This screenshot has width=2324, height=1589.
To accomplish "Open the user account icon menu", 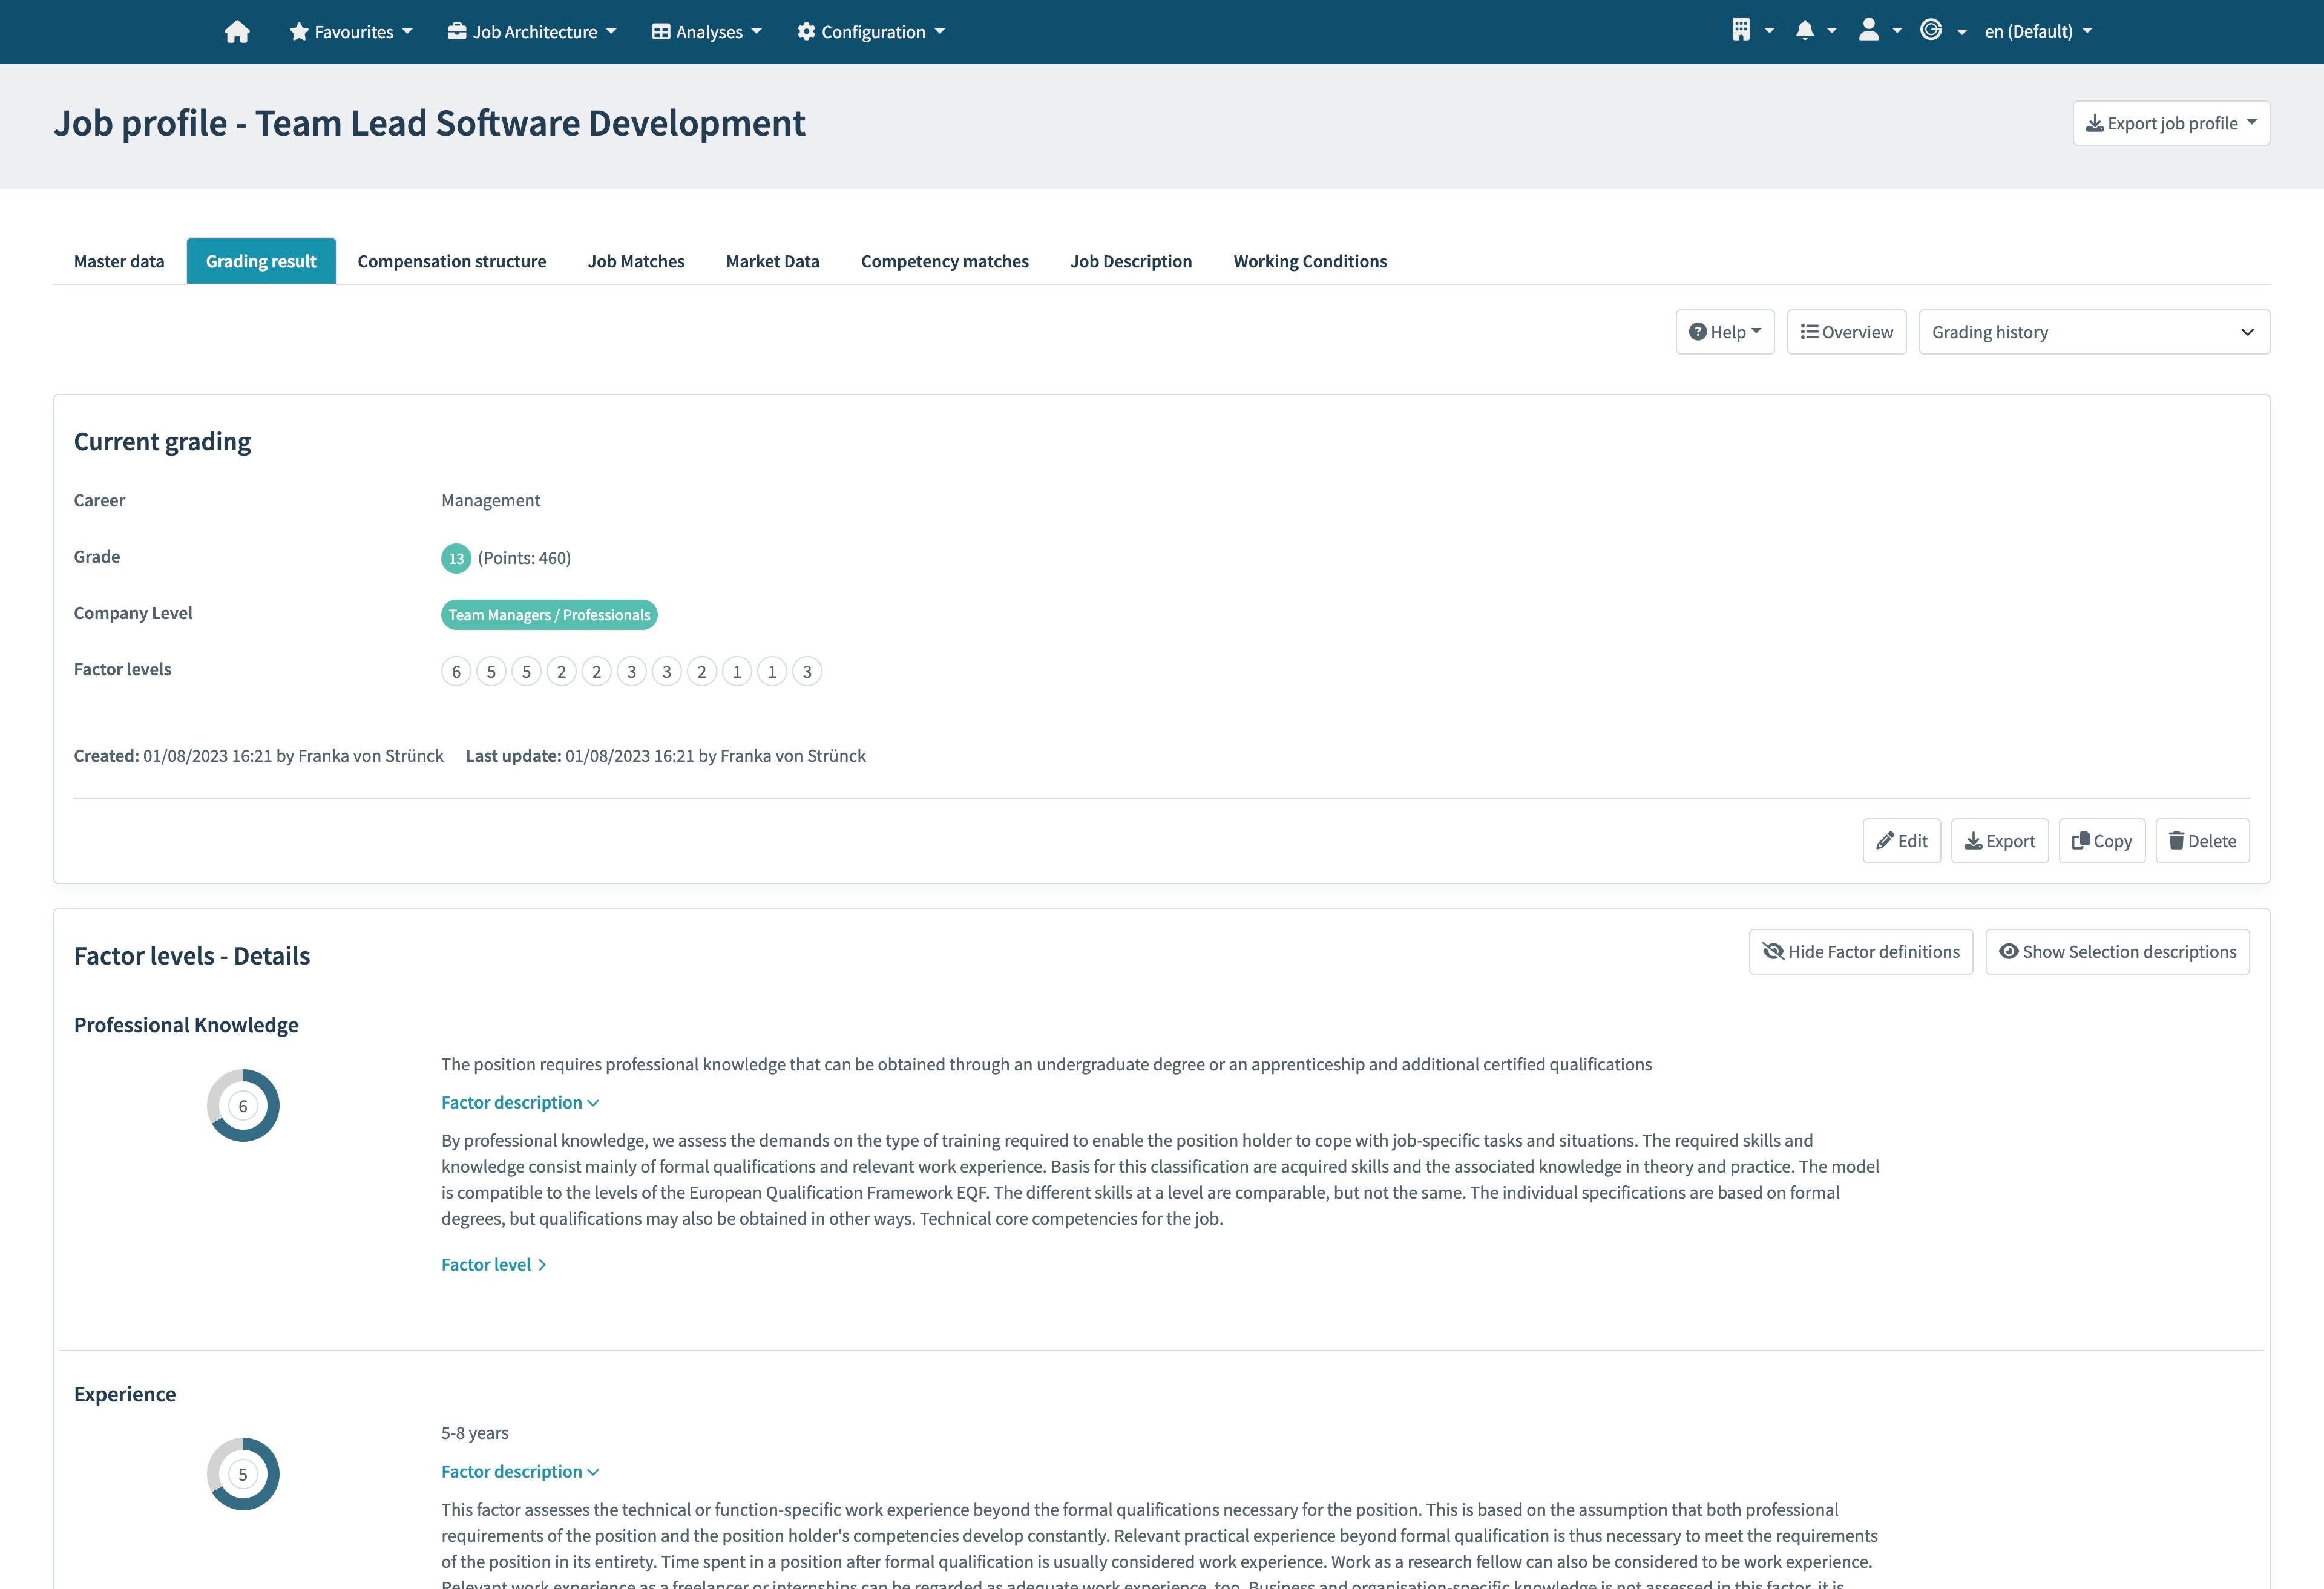I will [1870, 31].
